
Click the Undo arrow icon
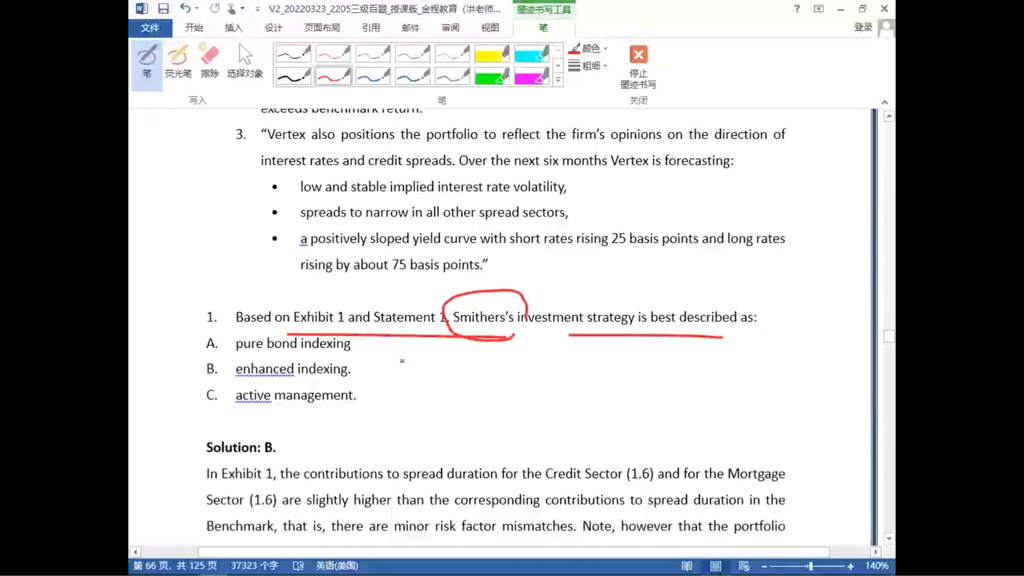185,8
